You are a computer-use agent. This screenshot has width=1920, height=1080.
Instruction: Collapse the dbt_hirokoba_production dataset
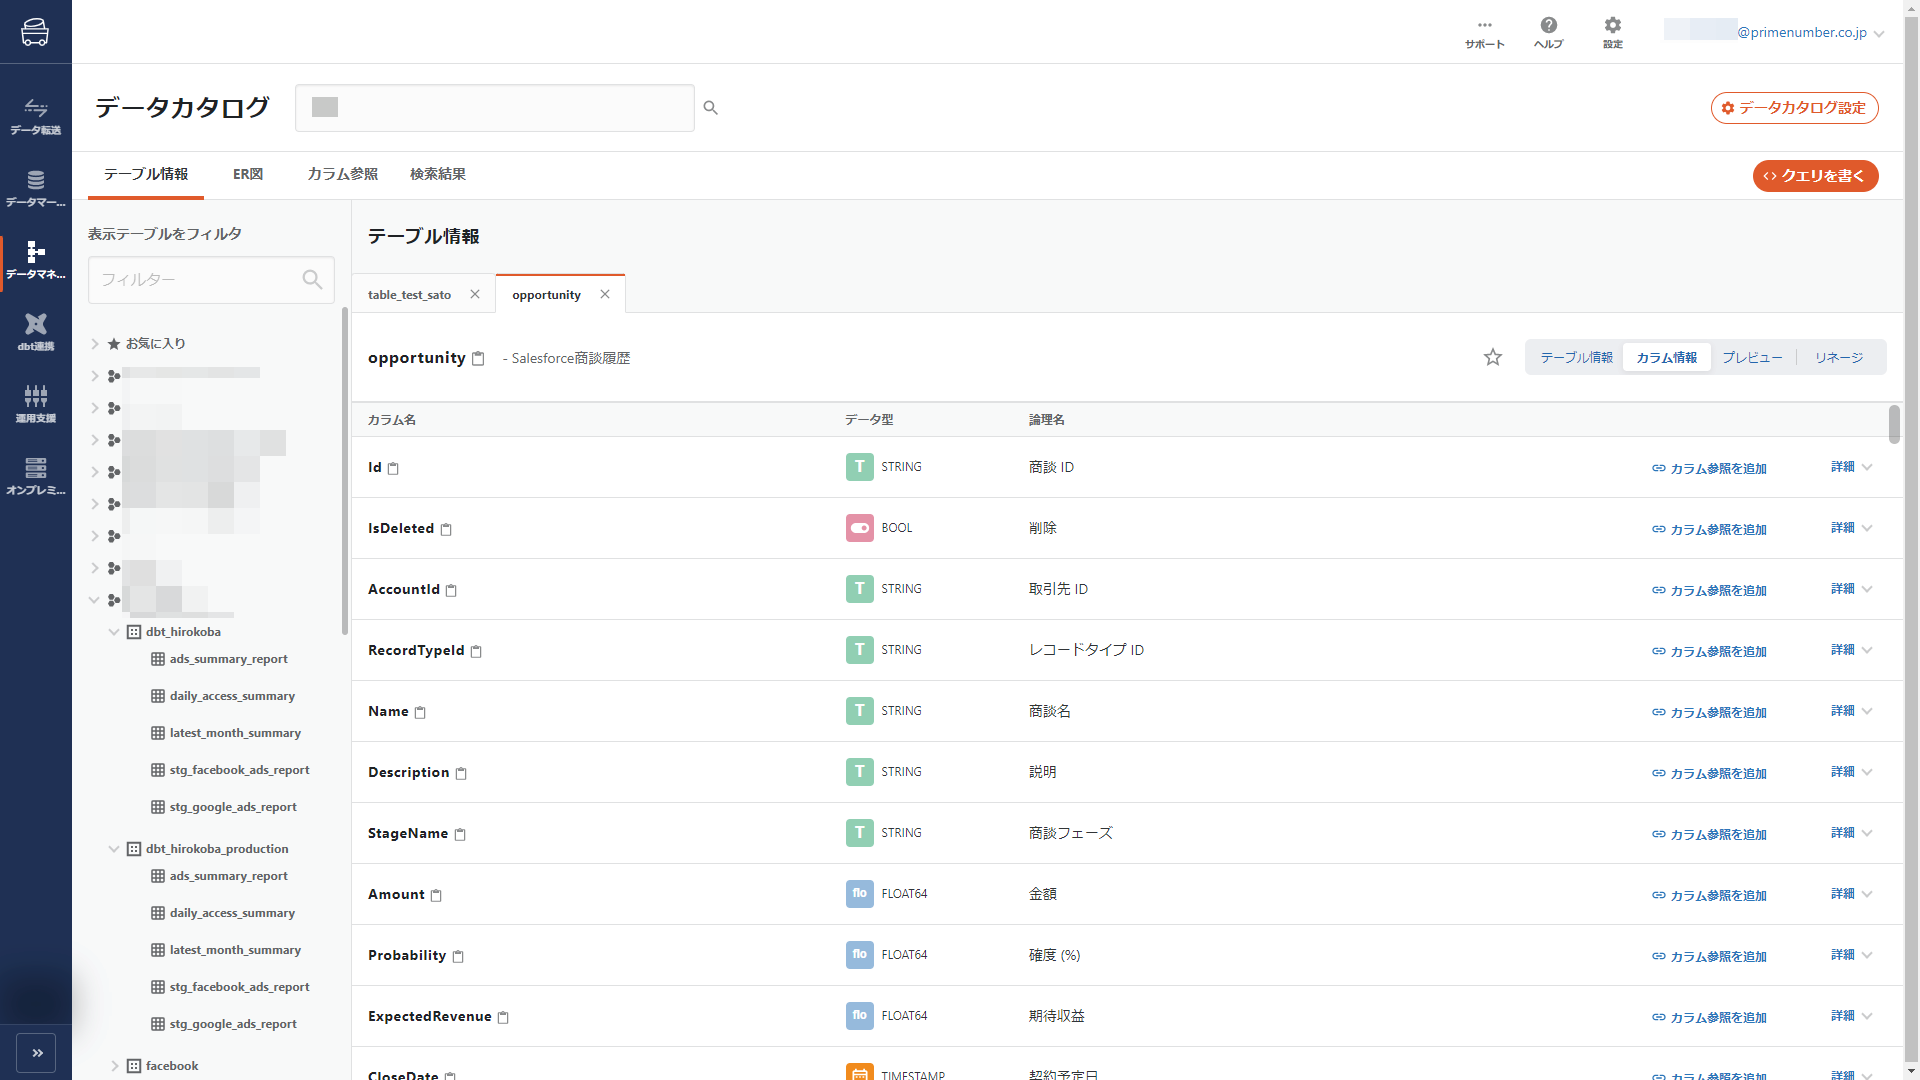click(114, 849)
